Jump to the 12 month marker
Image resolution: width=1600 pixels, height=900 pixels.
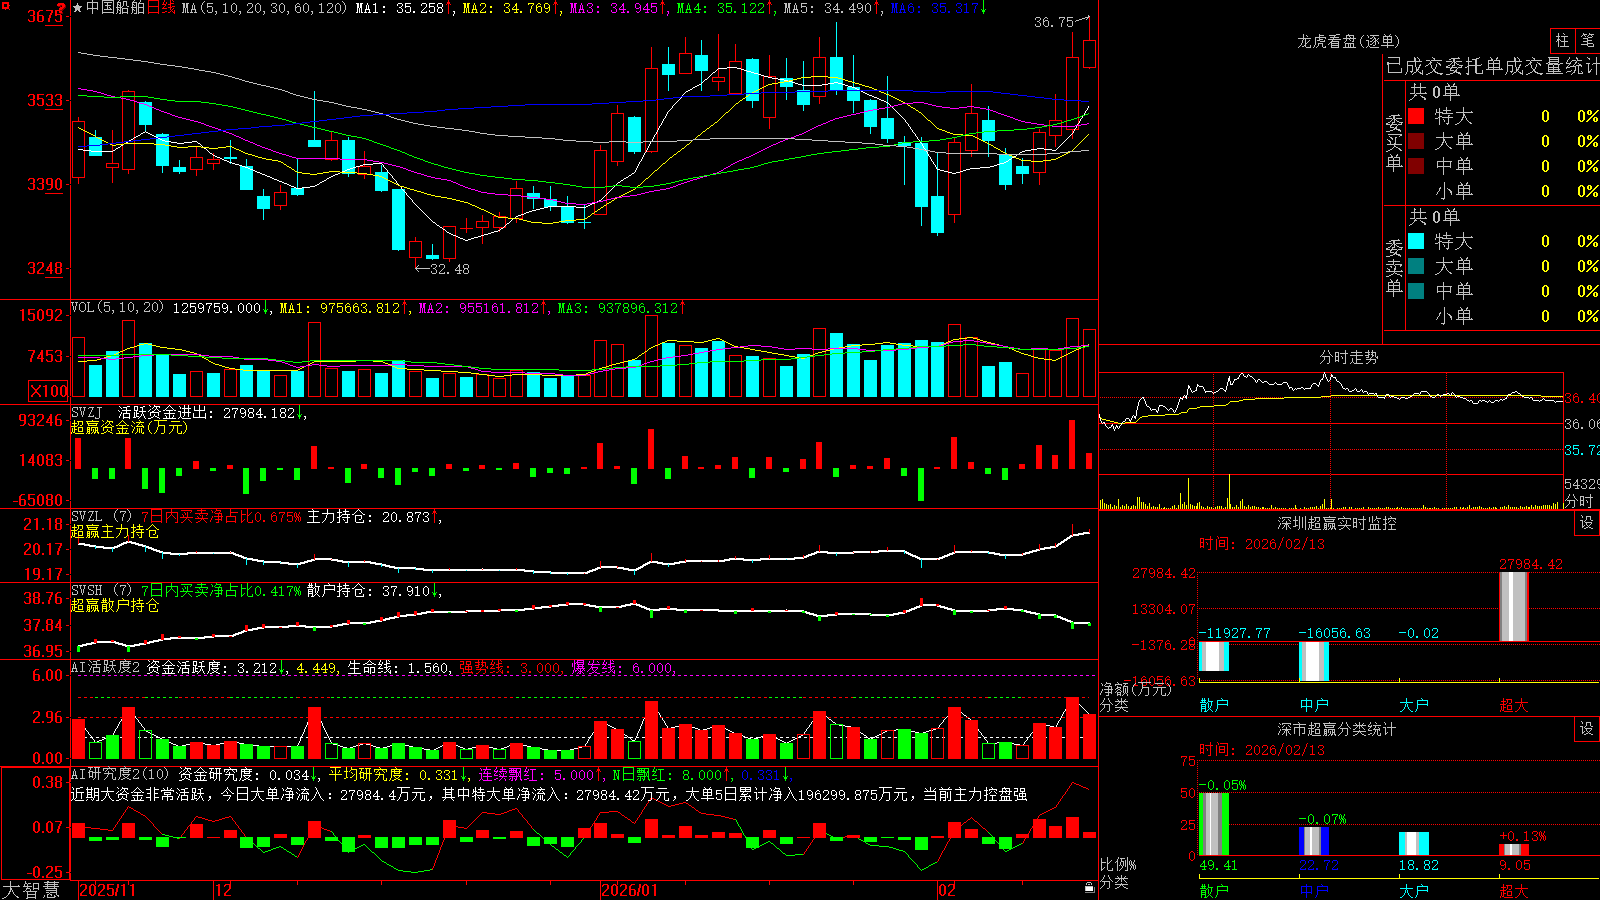pos(224,890)
